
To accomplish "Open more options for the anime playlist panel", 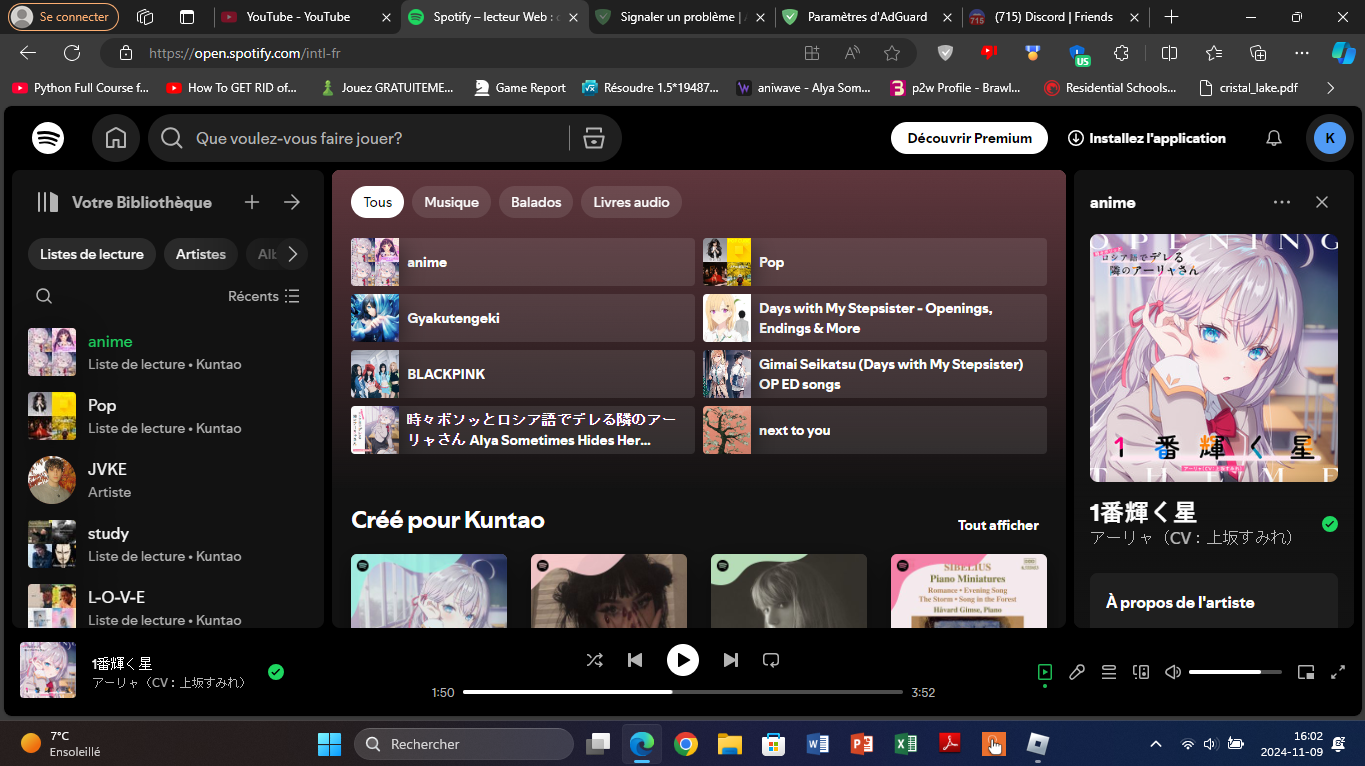I will (1282, 201).
